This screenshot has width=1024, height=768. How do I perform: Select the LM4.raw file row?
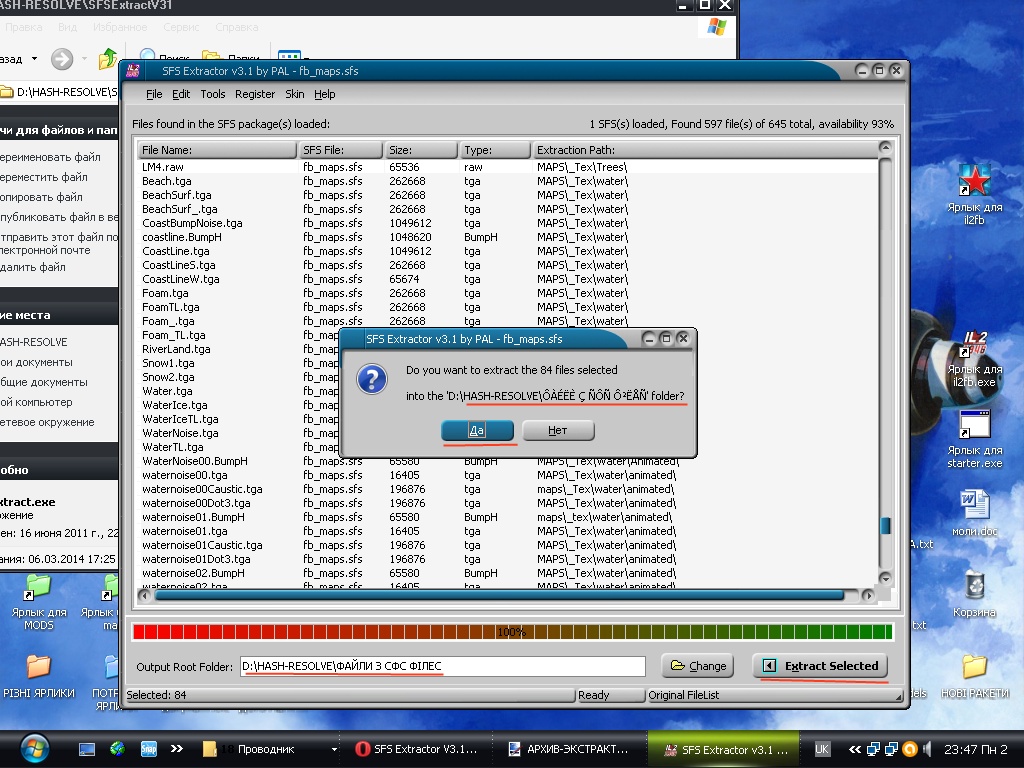tap(508, 167)
